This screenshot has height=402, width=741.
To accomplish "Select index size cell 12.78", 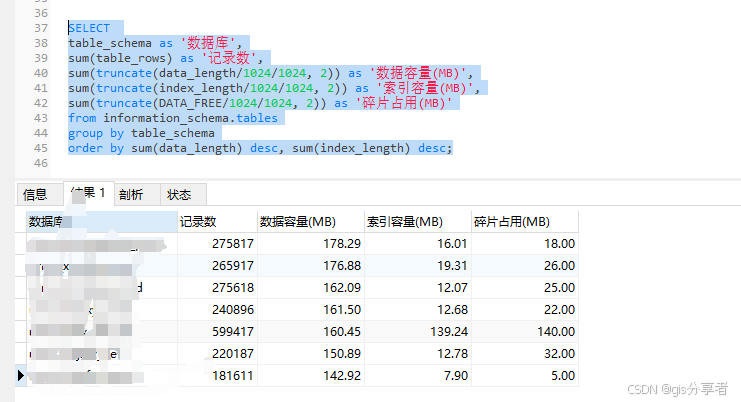I will pos(418,353).
